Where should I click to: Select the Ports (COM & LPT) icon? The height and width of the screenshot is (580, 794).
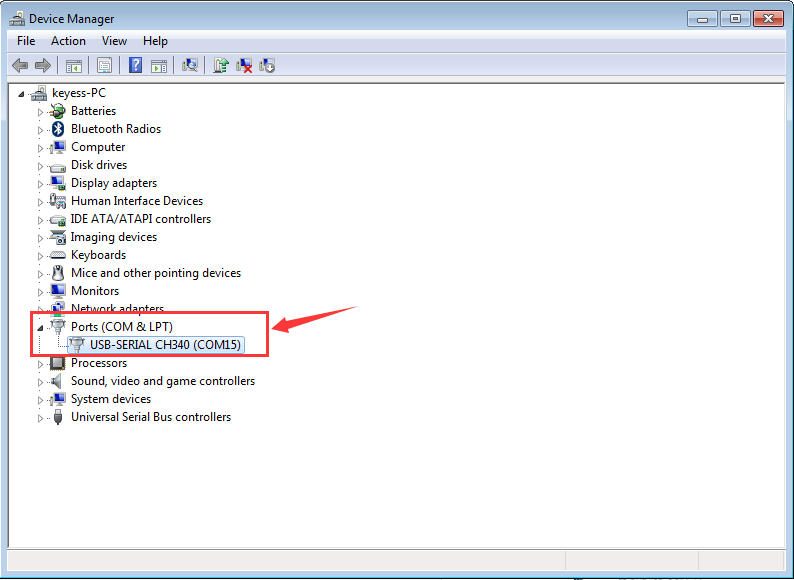point(58,327)
